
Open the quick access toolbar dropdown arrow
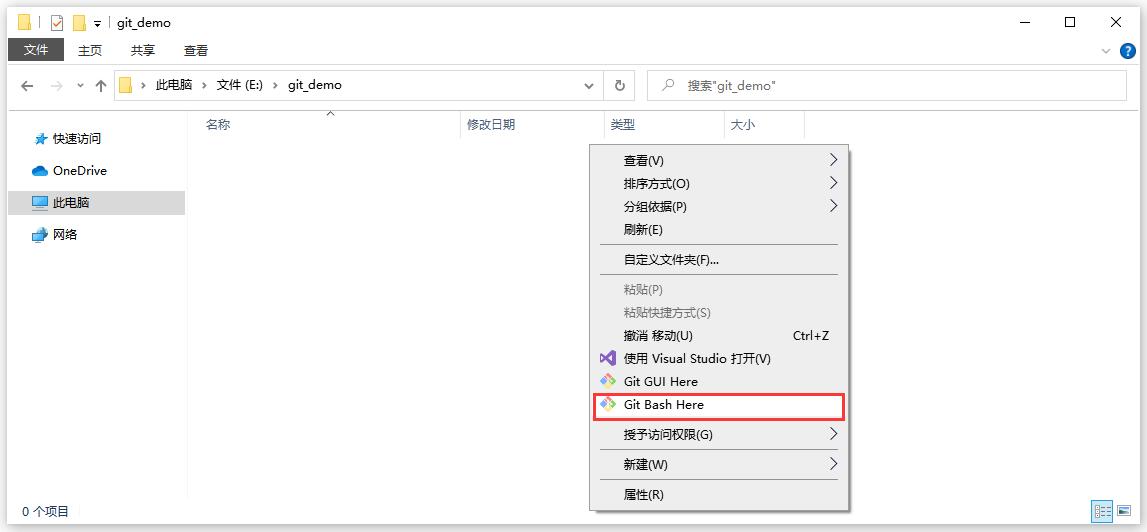point(98,24)
